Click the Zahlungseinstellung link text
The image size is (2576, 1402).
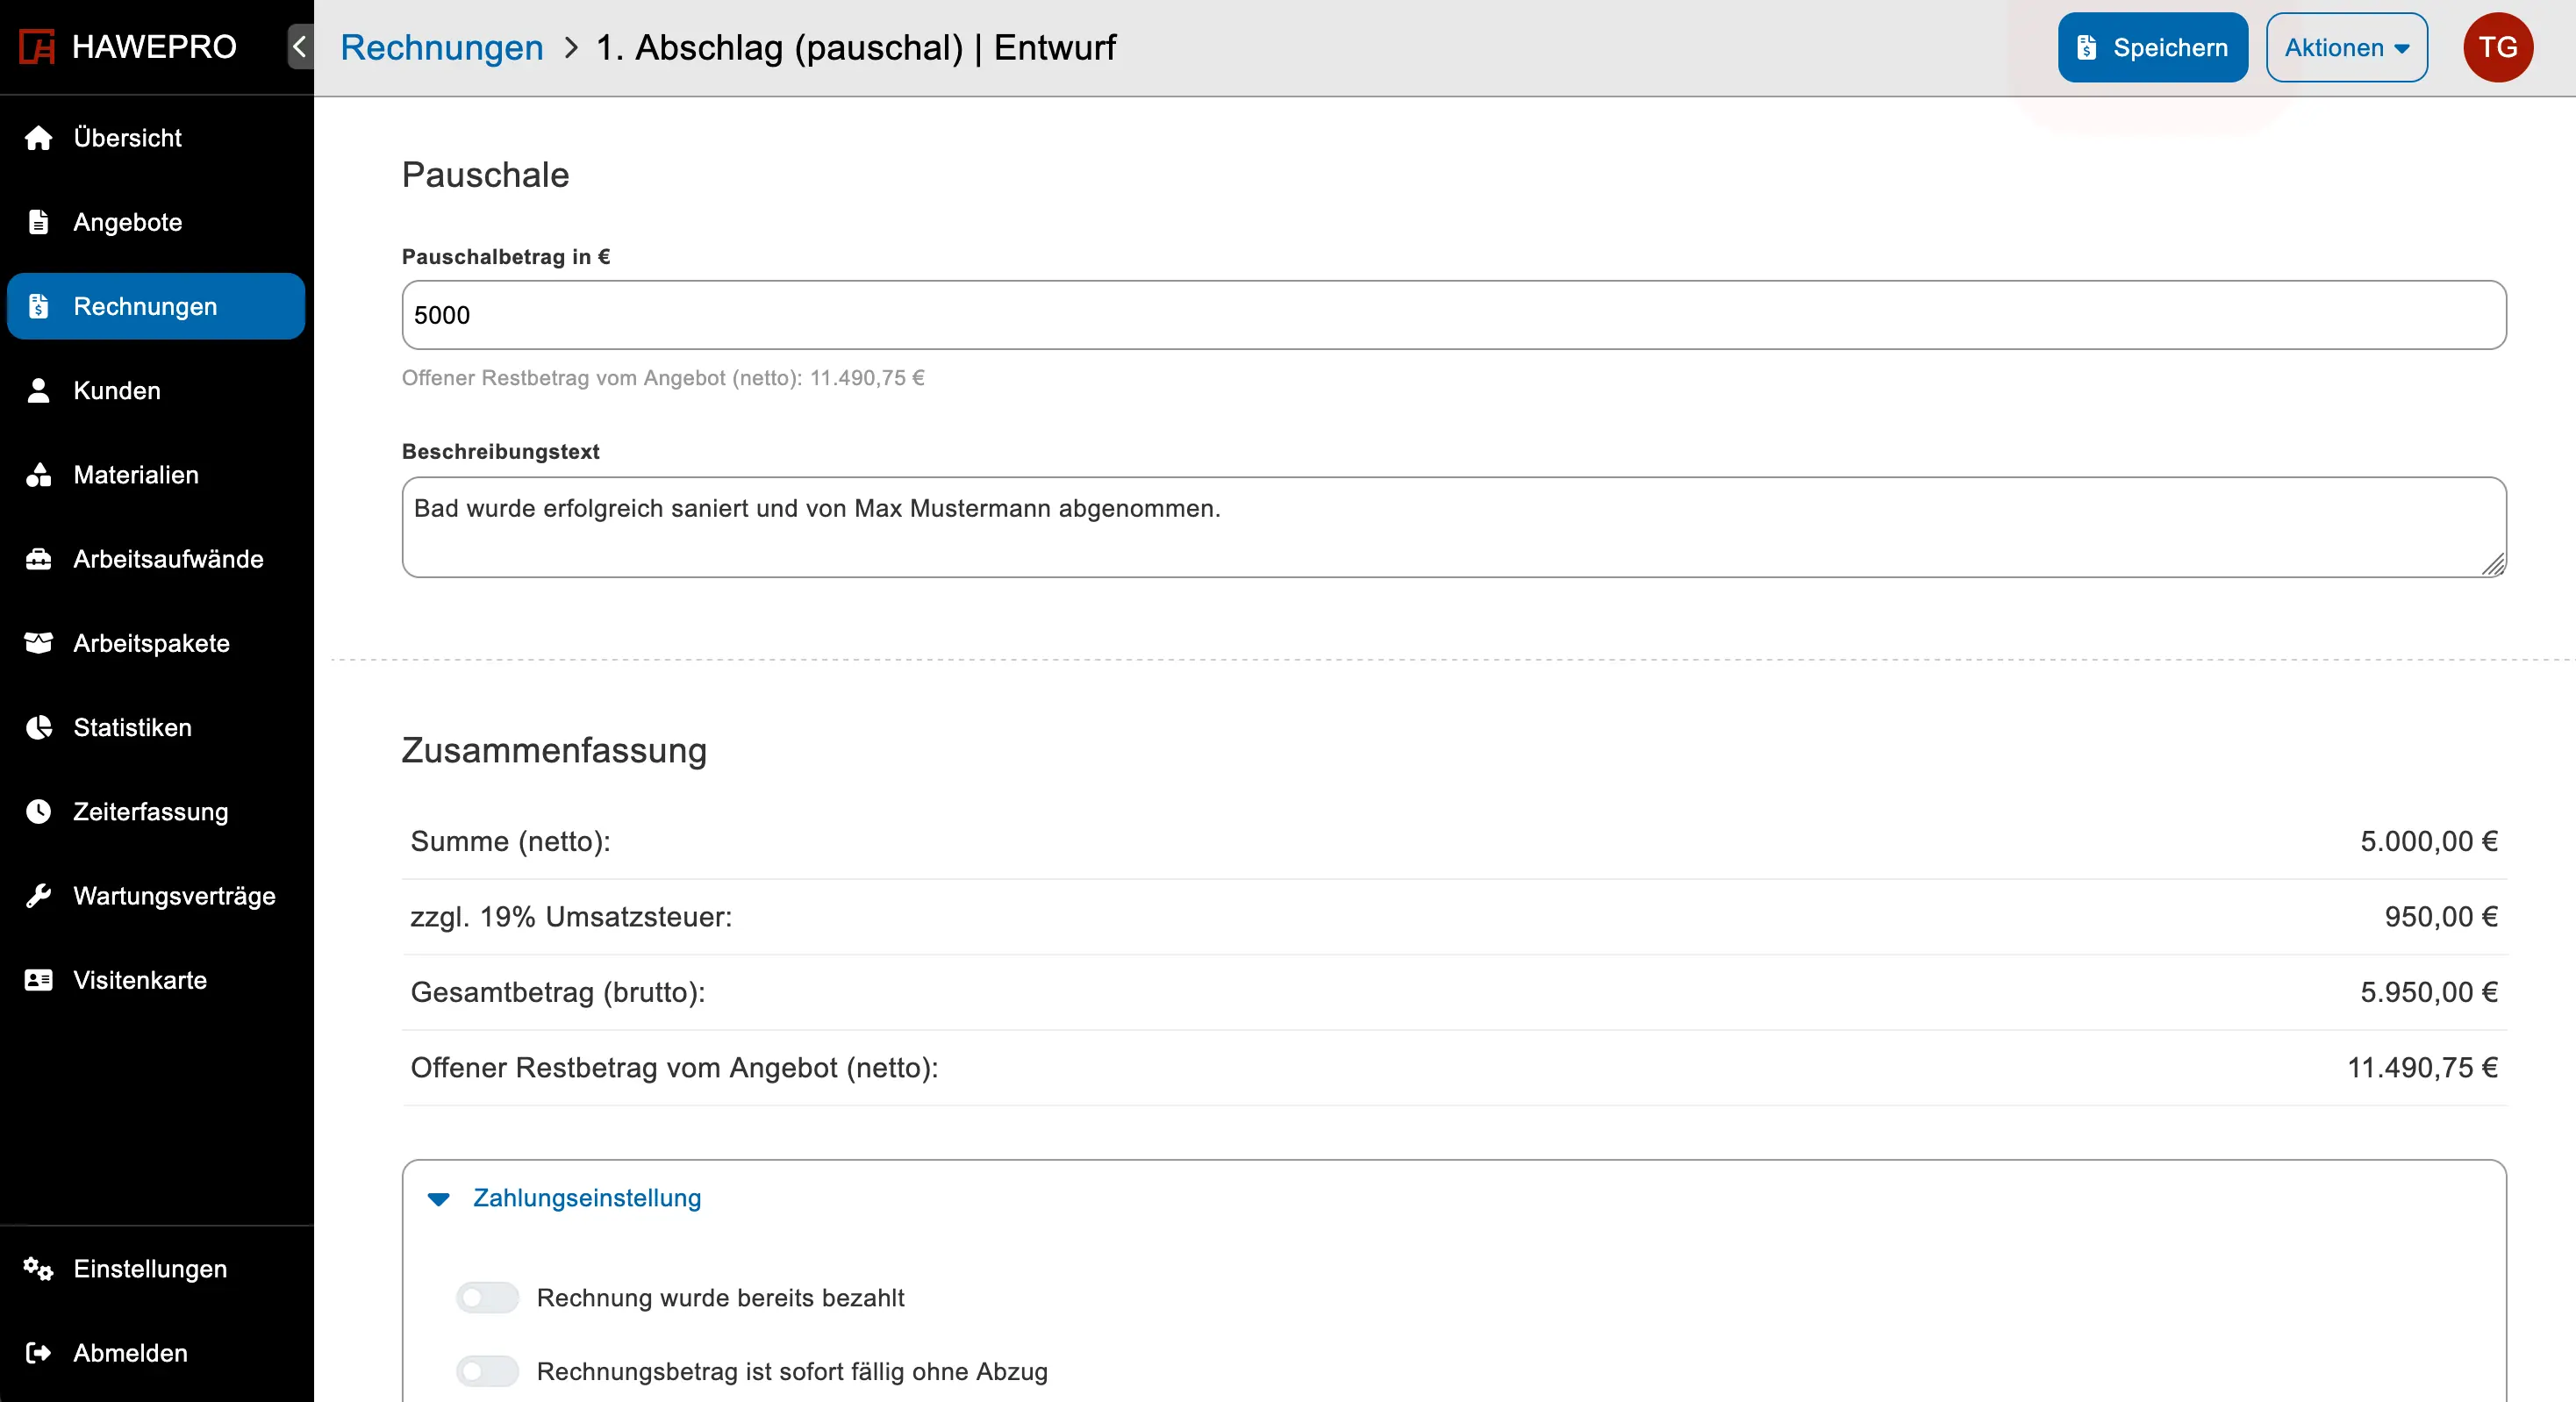(x=587, y=1198)
